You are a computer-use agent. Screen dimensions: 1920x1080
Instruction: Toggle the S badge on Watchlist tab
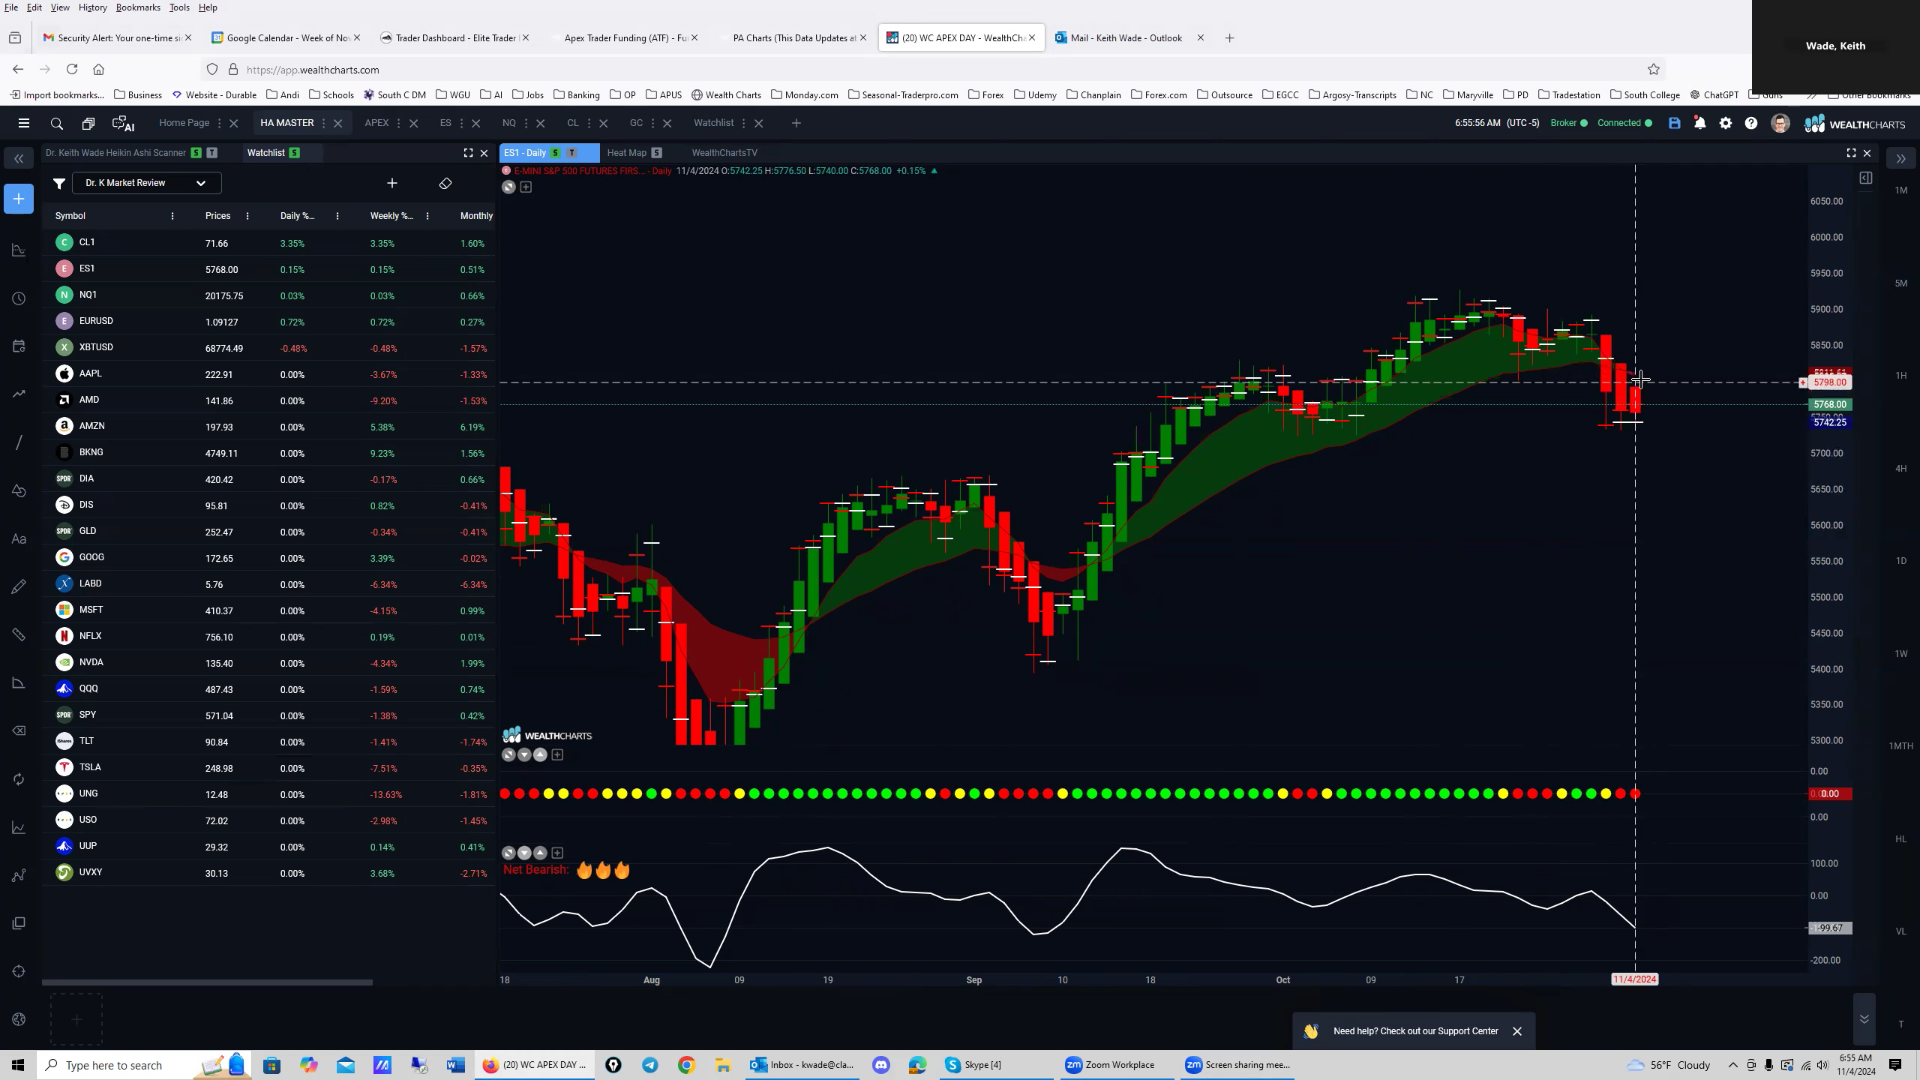pos(294,153)
